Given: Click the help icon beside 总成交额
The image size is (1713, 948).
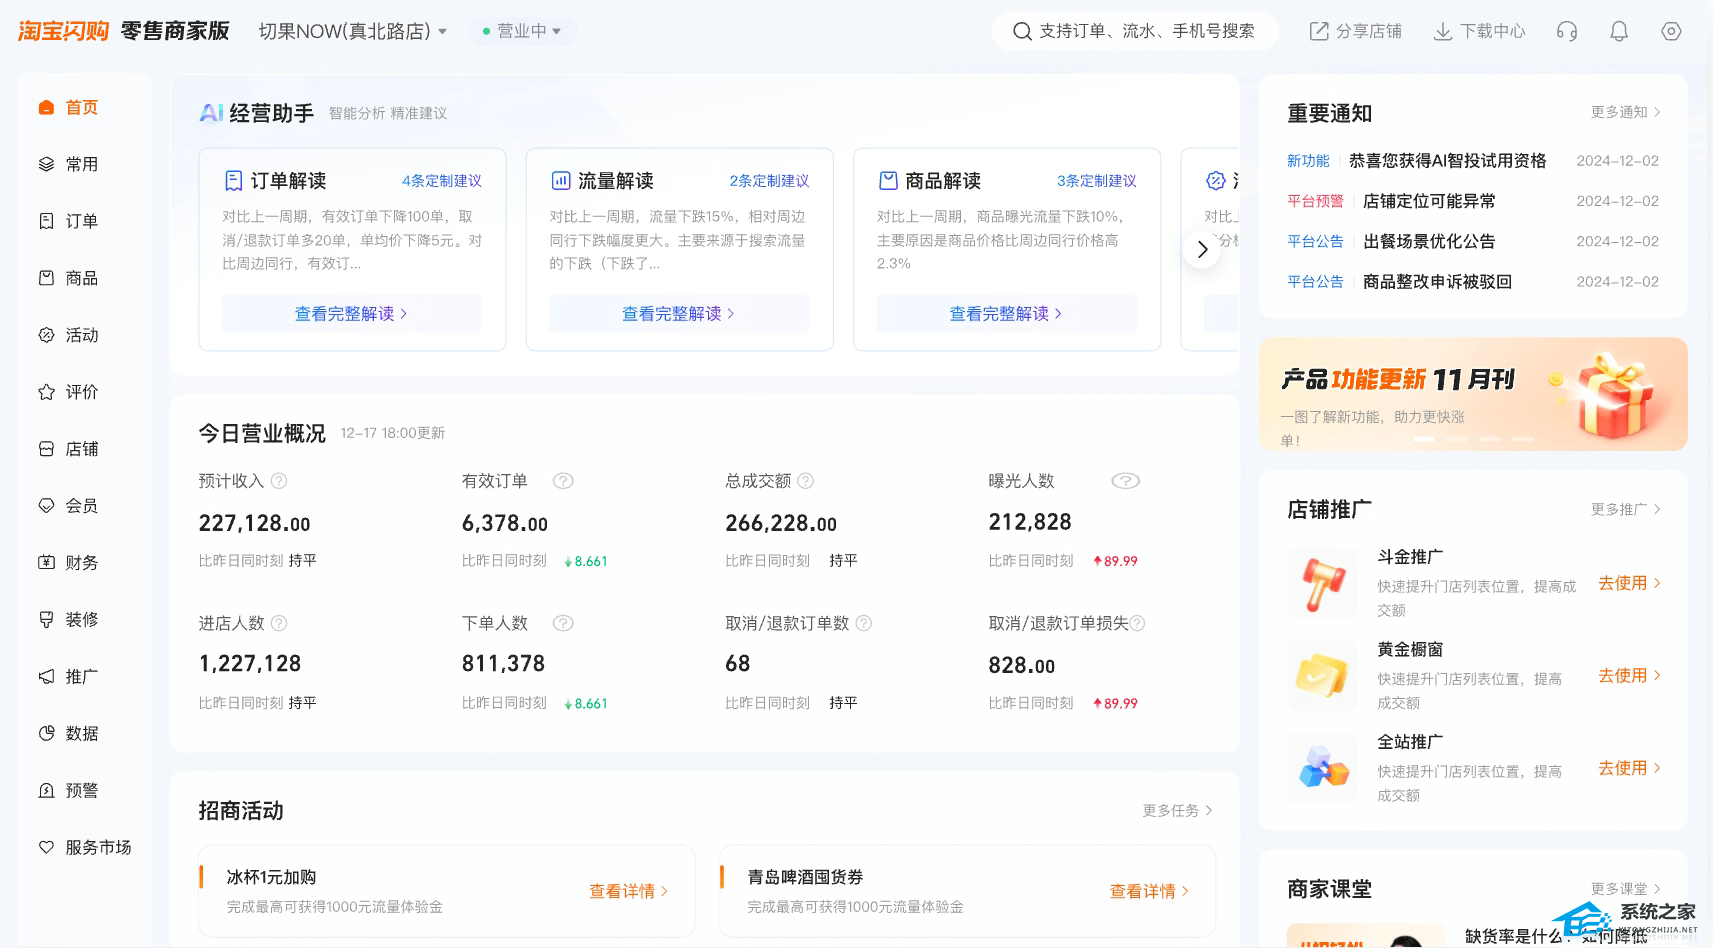Looking at the screenshot, I should click(806, 481).
